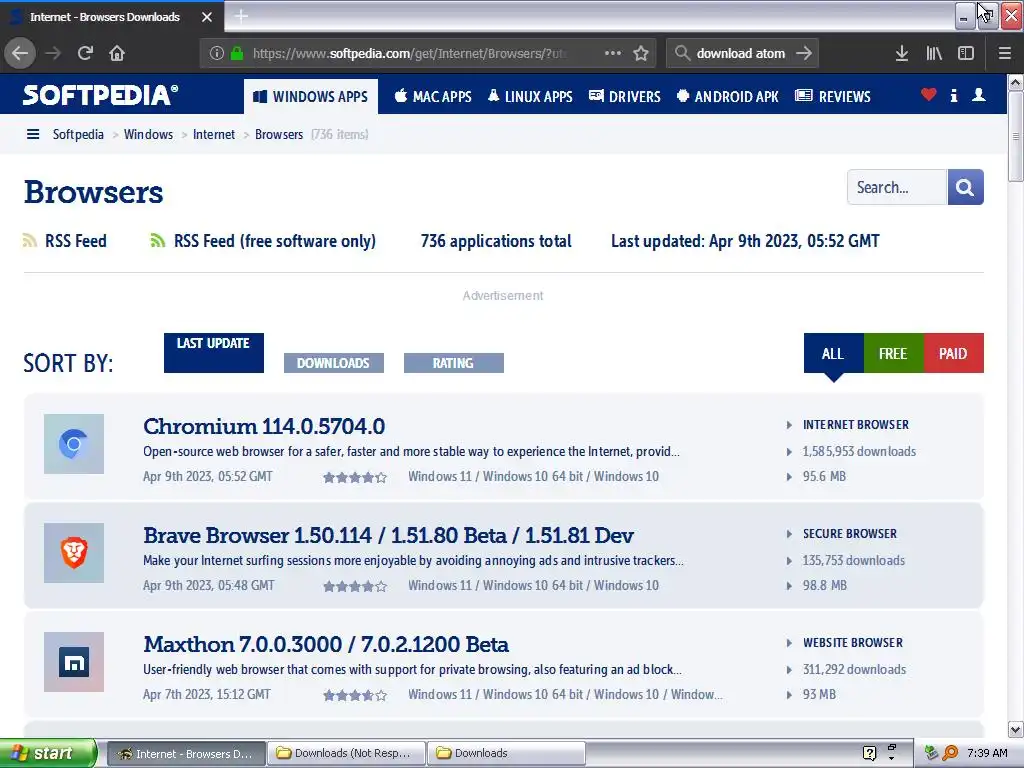This screenshot has height=768, width=1024.
Task: Click the Softpedia logo
Action: tap(100, 95)
